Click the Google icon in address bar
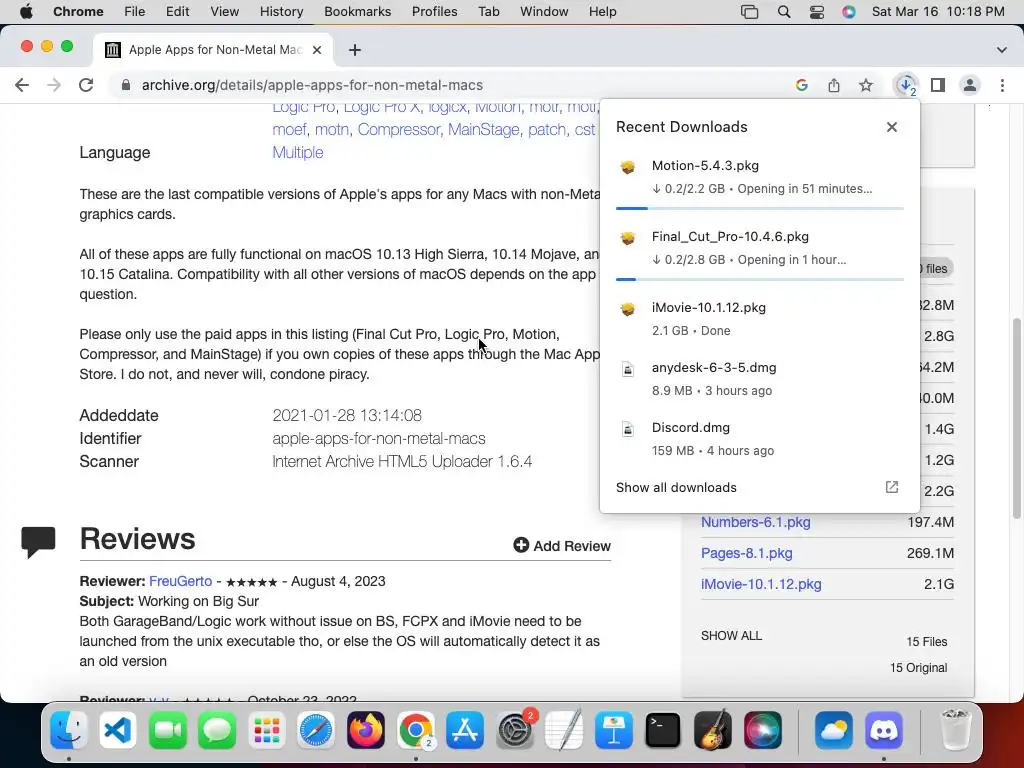Viewport: 1024px width, 768px height. coord(802,85)
